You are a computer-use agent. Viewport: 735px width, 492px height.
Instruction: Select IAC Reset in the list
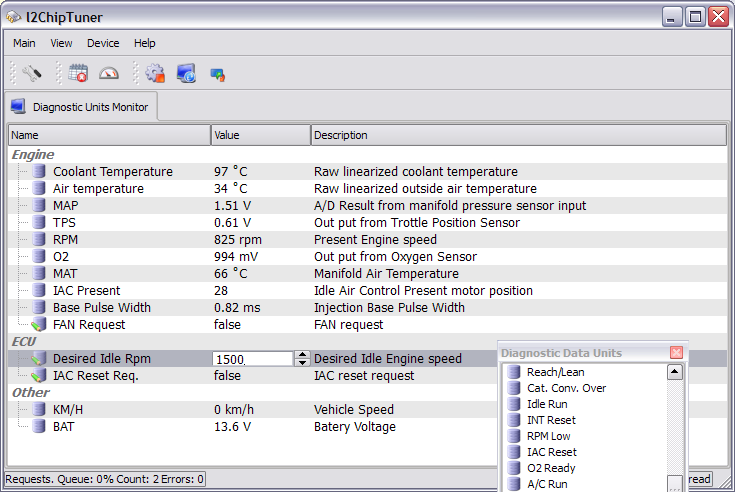(552, 452)
